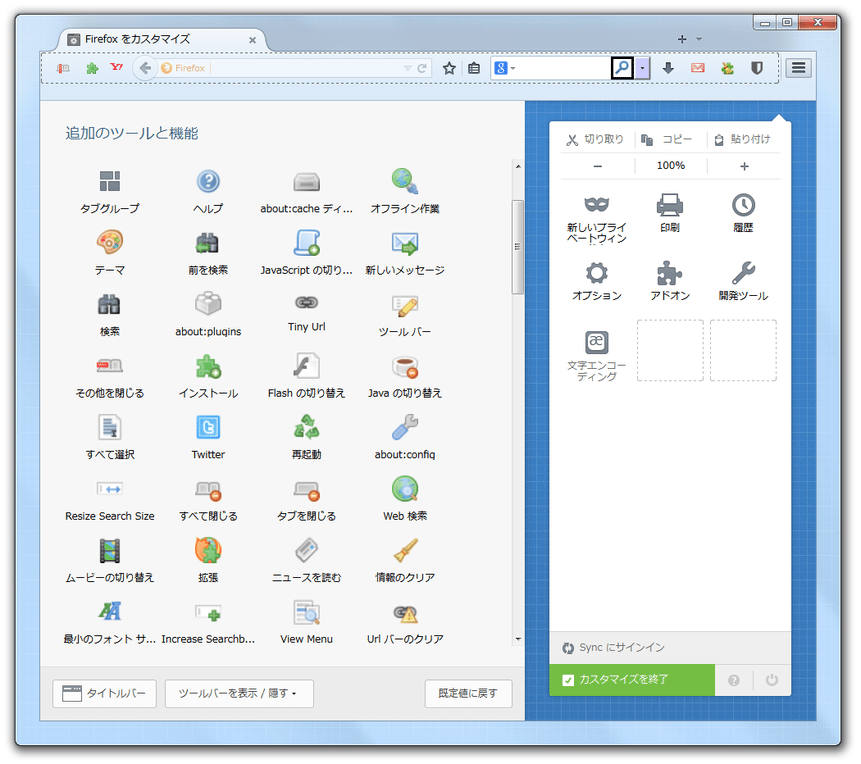The height and width of the screenshot is (764, 861).
Task: Click the ニュースを読む tag icon
Action: pyautogui.click(x=306, y=550)
